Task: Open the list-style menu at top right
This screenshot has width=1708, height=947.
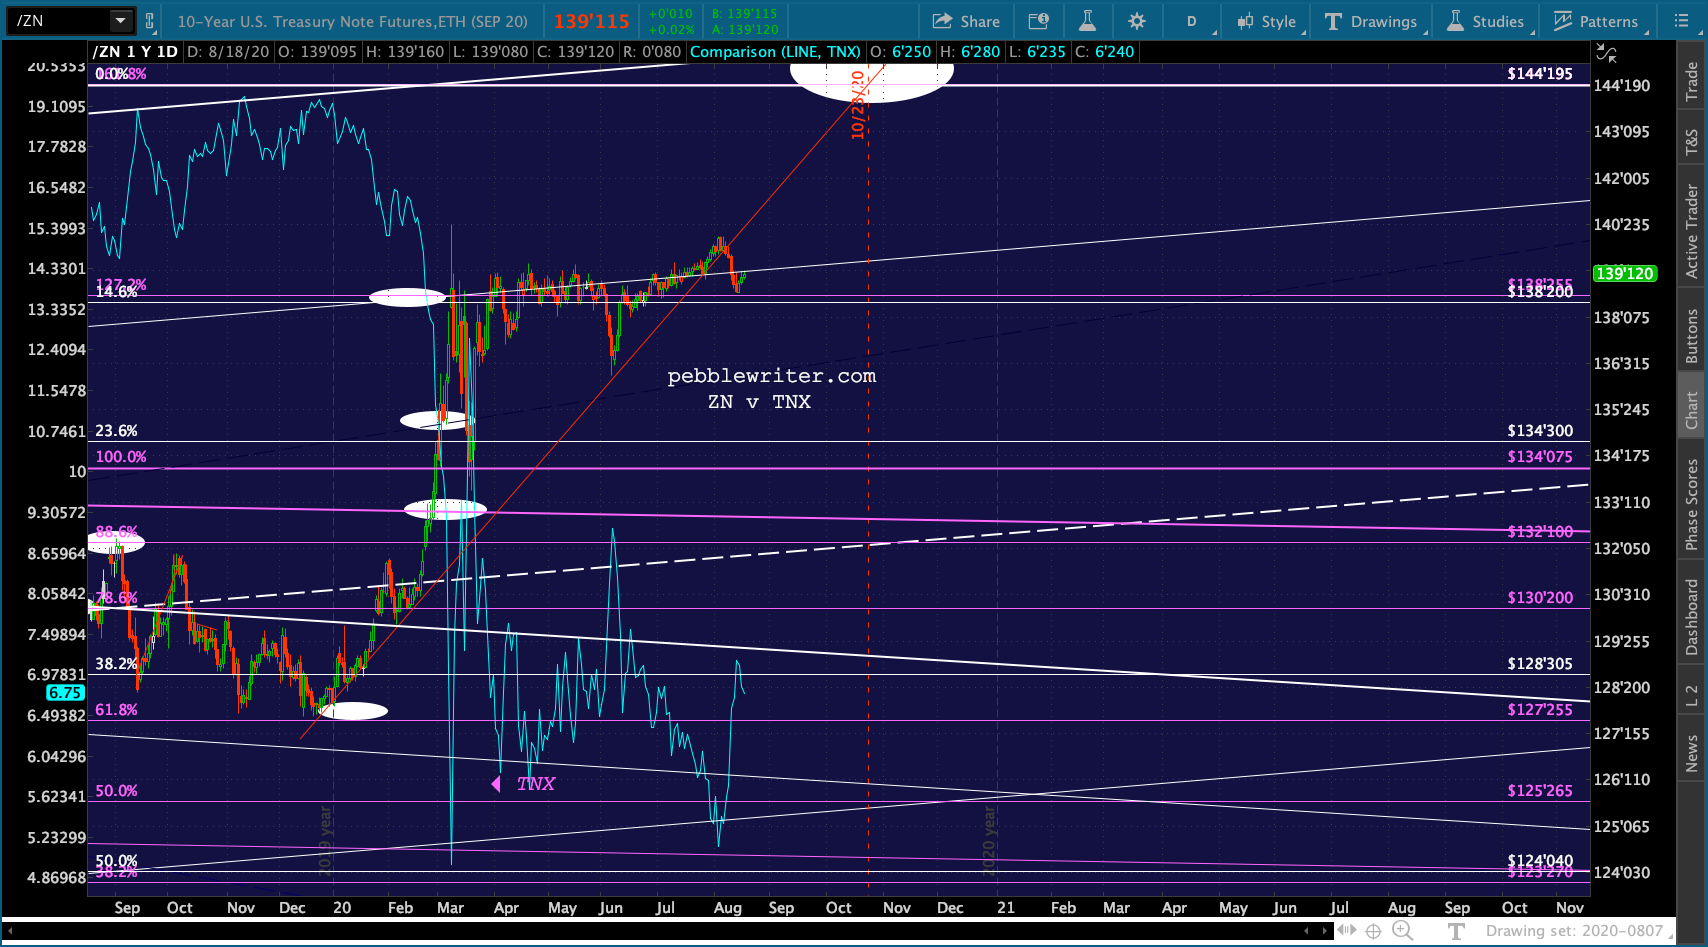Action: click(x=1681, y=21)
